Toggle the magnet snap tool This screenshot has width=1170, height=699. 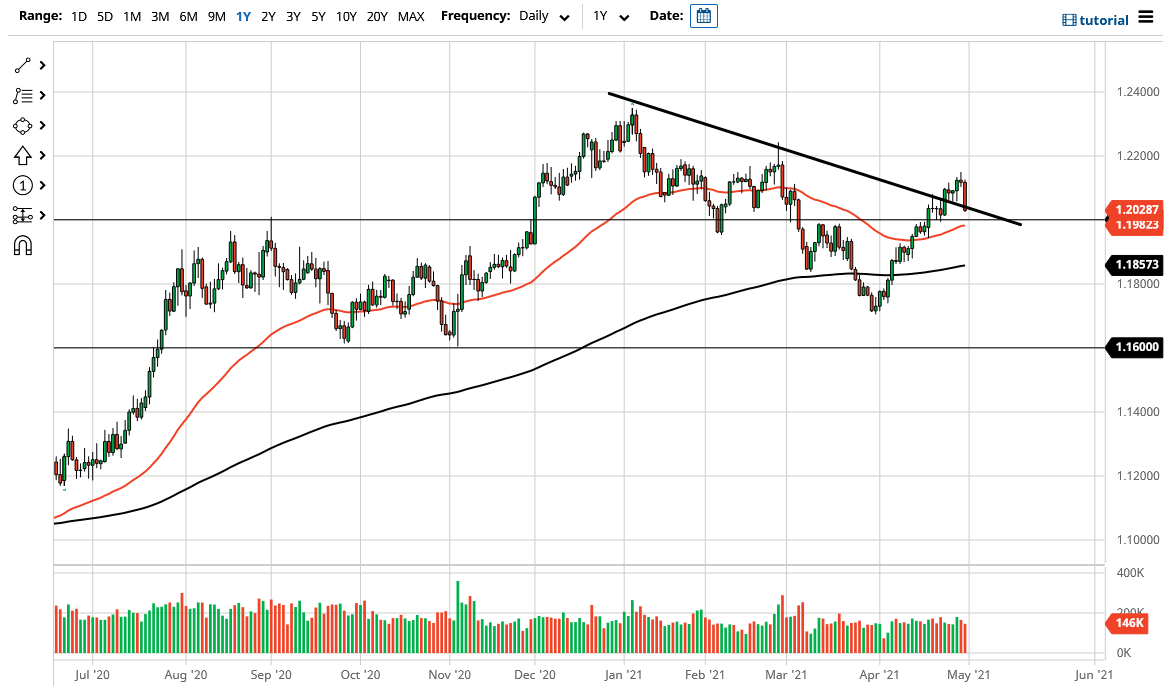click(x=22, y=245)
